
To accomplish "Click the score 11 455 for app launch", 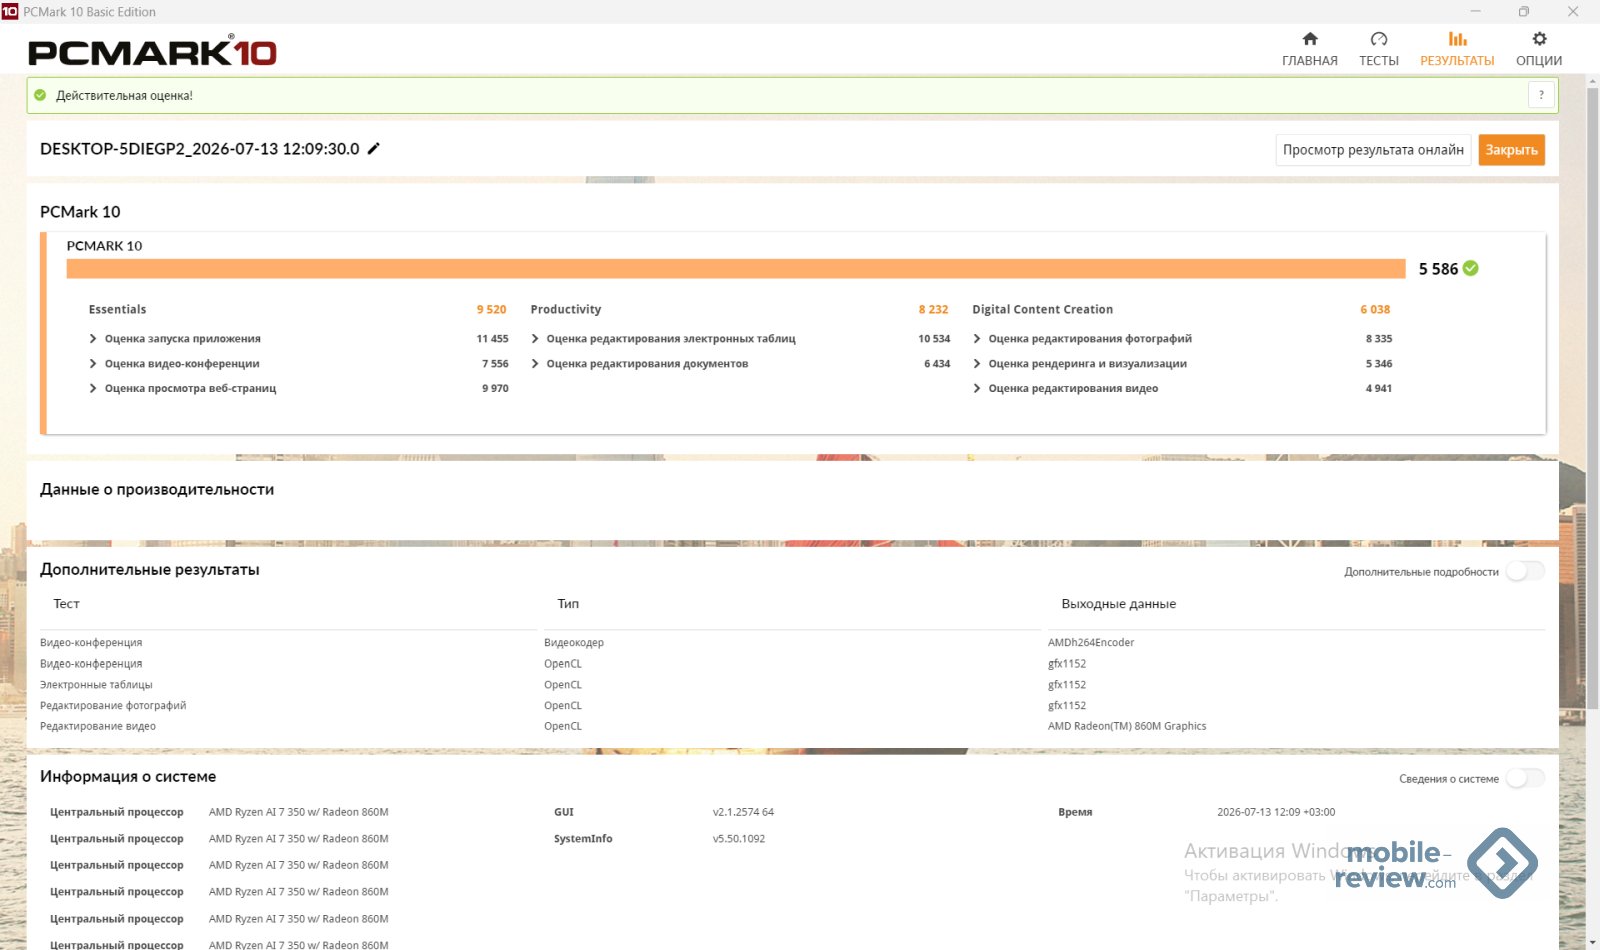I will point(492,339).
